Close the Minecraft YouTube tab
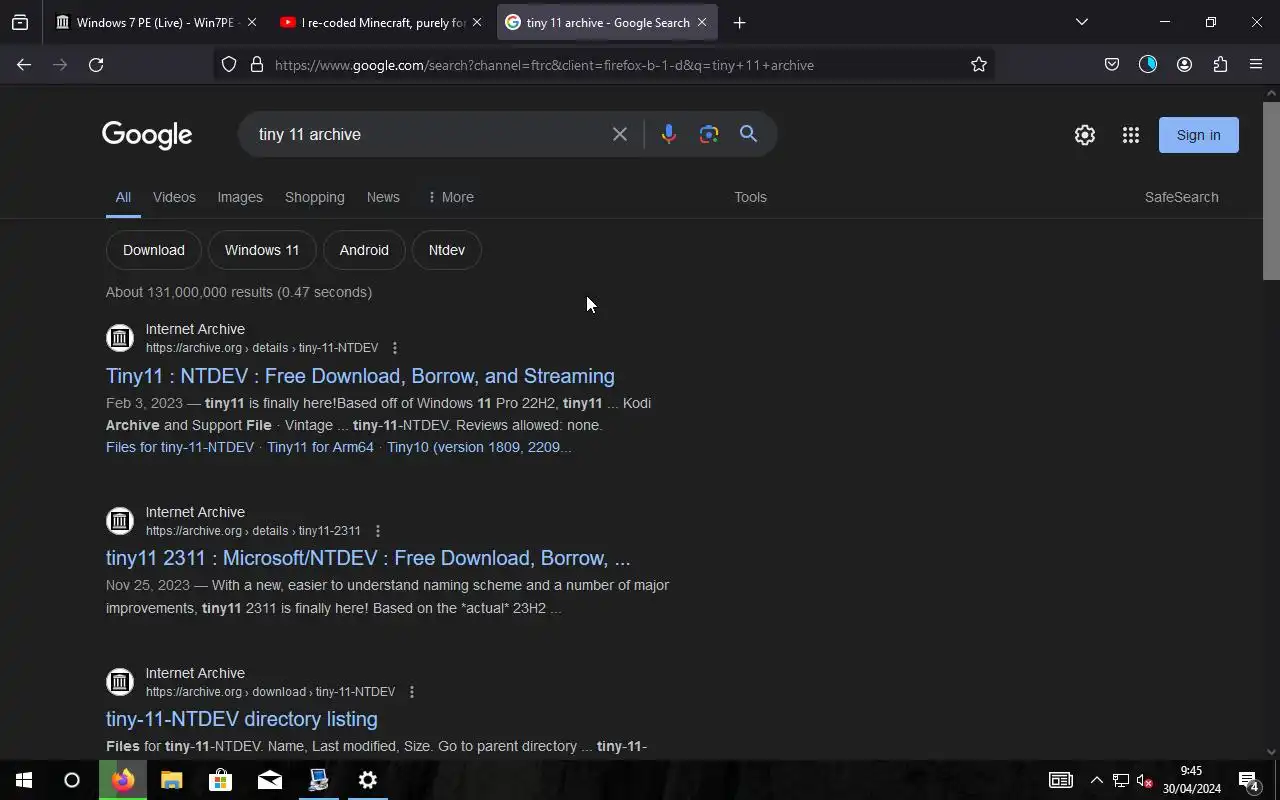Viewport: 1280px width, 800px height. (x=477, y=22)
